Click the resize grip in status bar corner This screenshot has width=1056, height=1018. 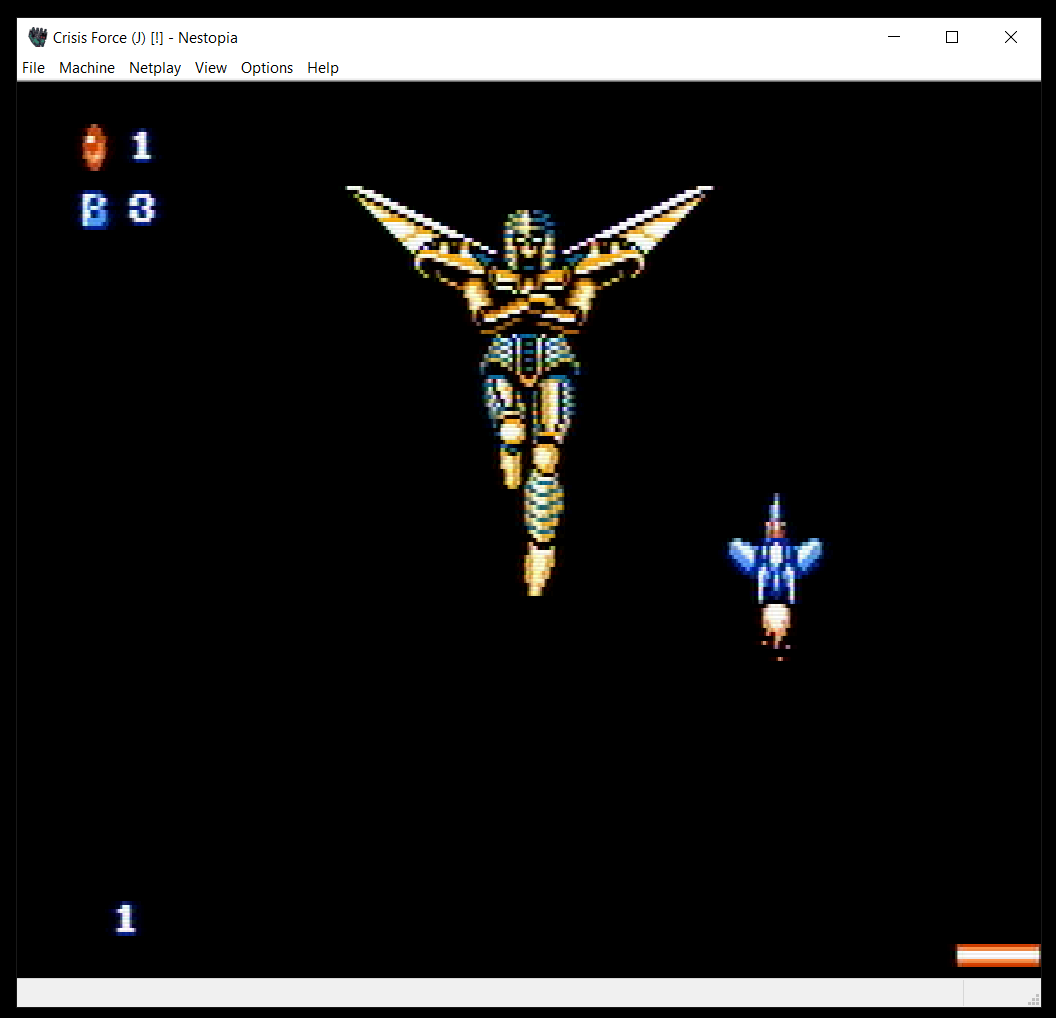[x=1034, y=1000]
